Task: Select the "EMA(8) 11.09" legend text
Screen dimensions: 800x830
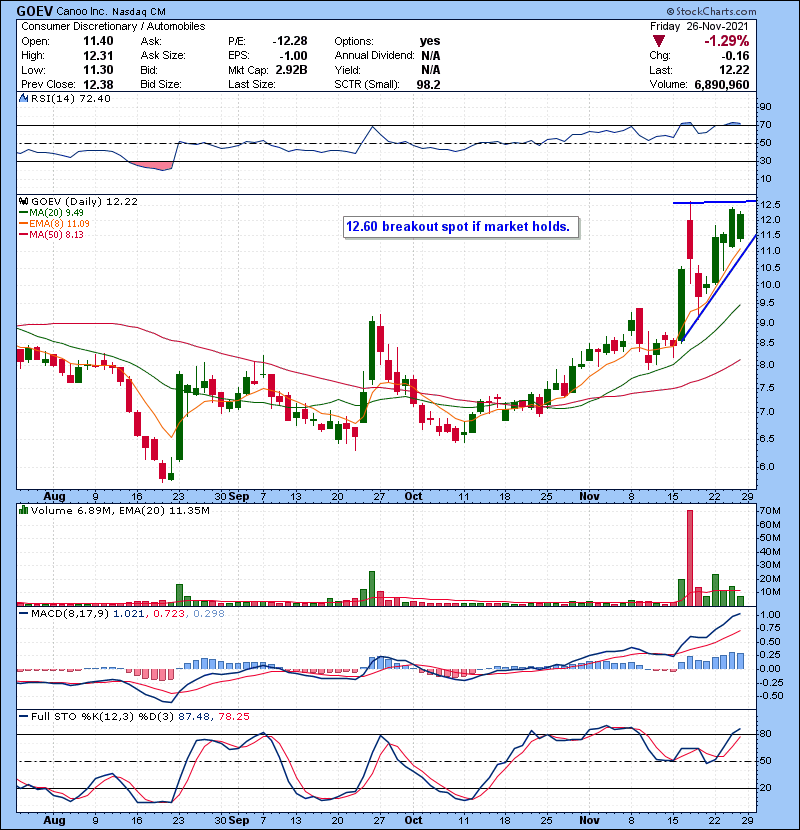Action: (59, 224)
